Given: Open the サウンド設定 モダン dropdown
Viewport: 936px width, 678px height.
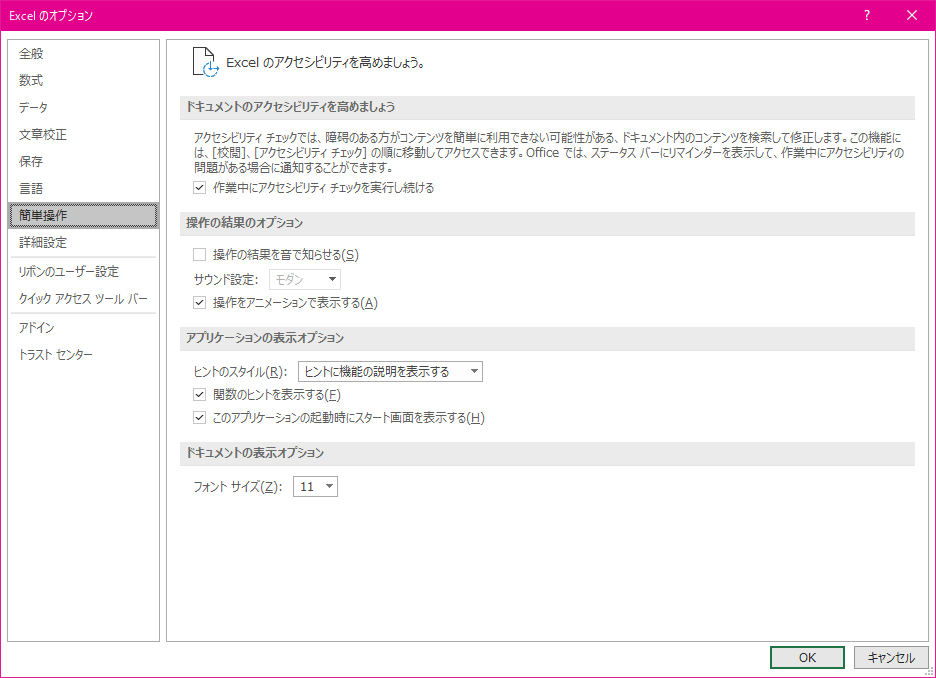Looking at the screenshot, I should pos(305,279).
